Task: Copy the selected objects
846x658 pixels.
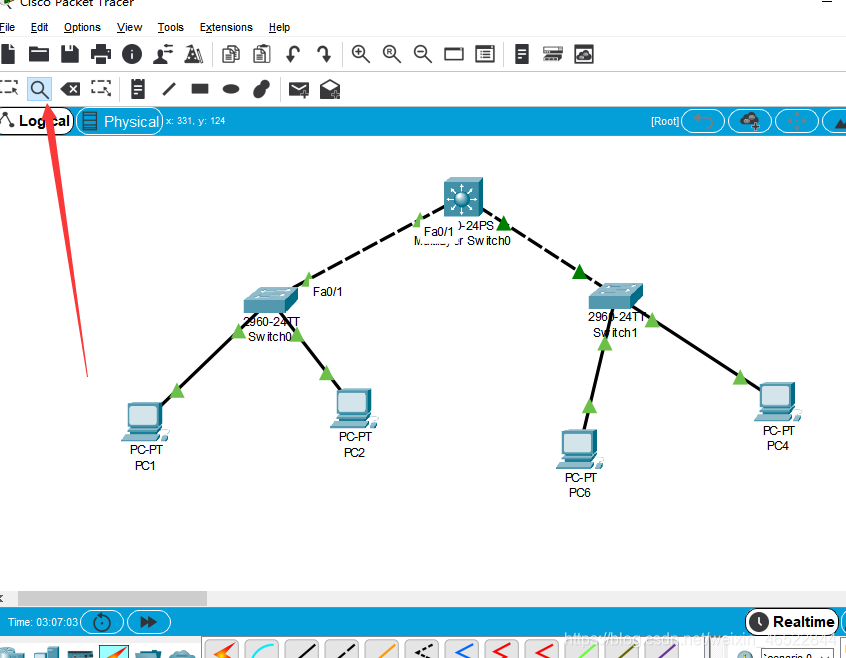Action: (231, 54)
